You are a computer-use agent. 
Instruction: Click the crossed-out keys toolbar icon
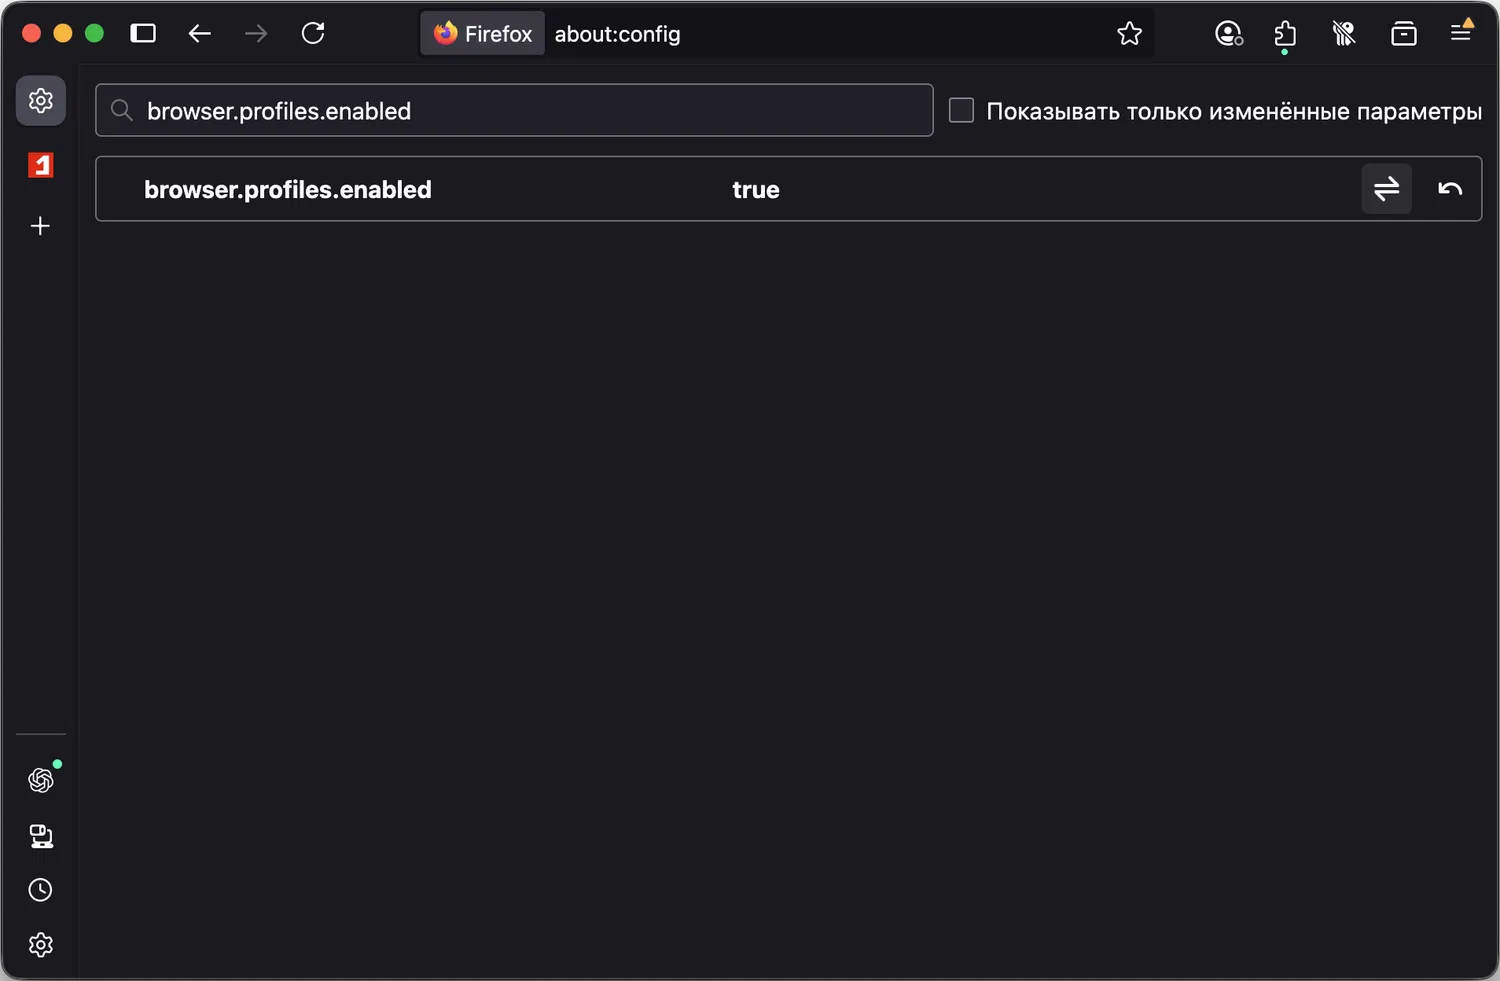click(x=1344, y=34)
